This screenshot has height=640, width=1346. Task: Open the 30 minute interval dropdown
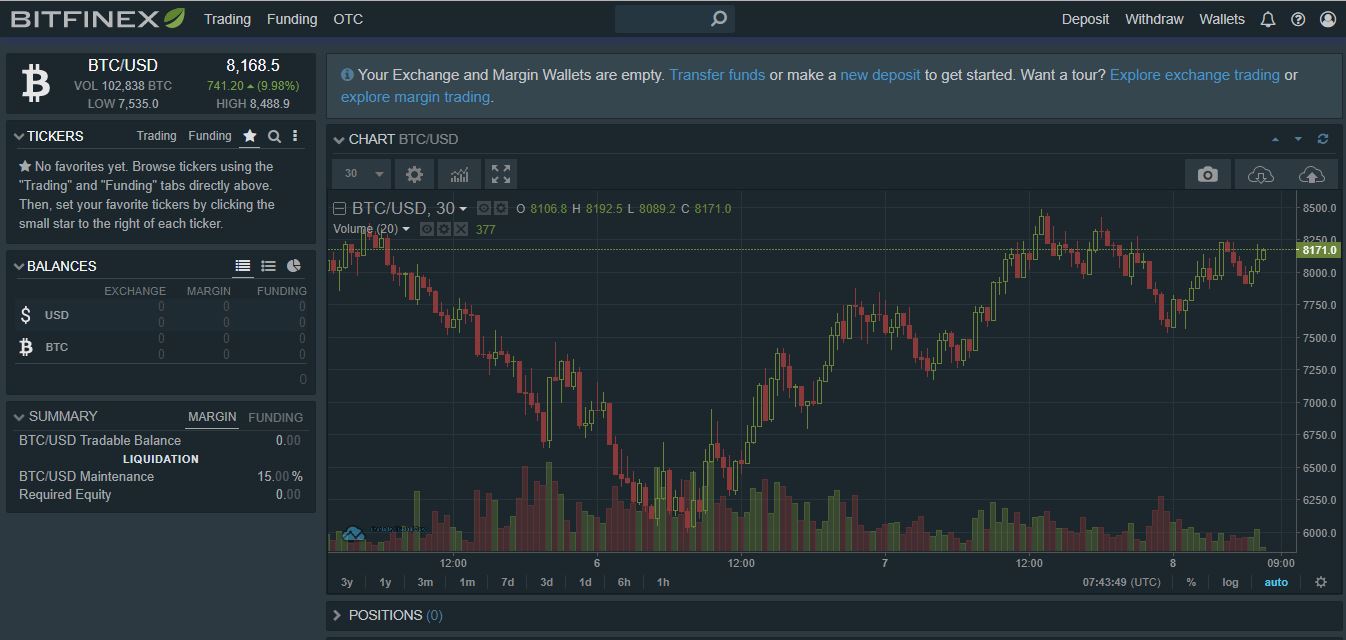[x=360, y=174]
